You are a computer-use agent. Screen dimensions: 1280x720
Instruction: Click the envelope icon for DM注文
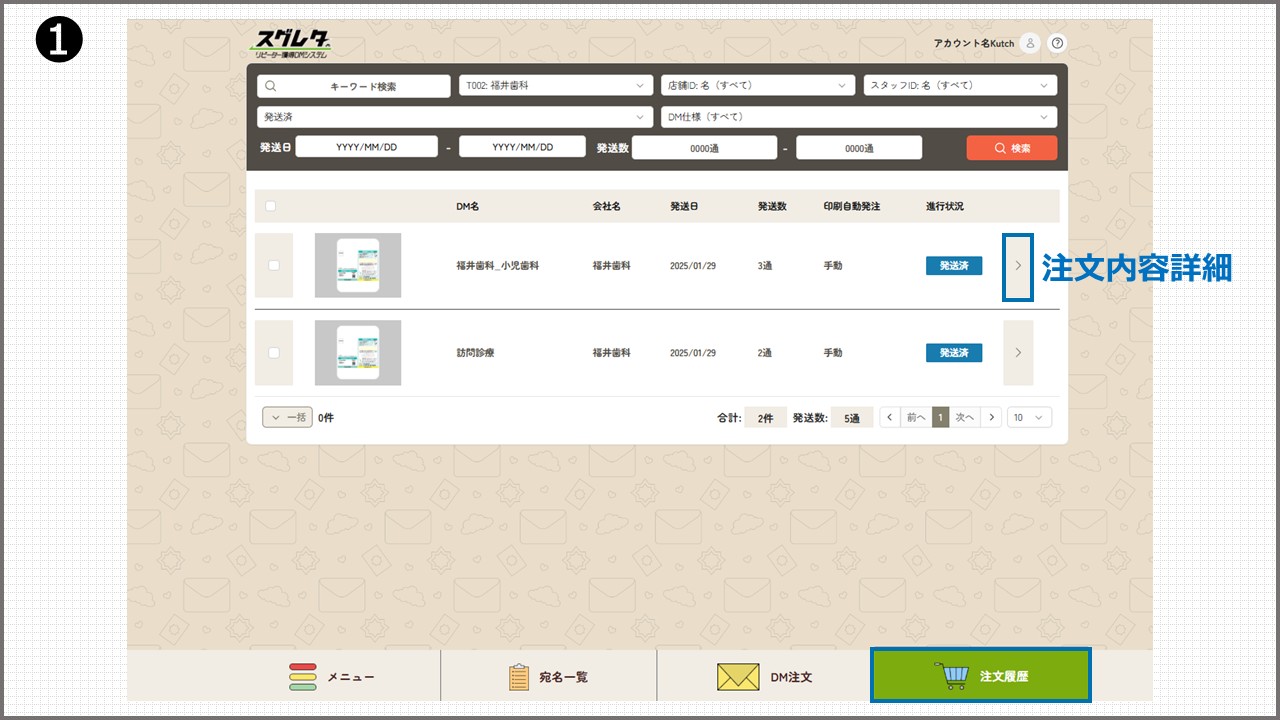[x=738, y=677]
